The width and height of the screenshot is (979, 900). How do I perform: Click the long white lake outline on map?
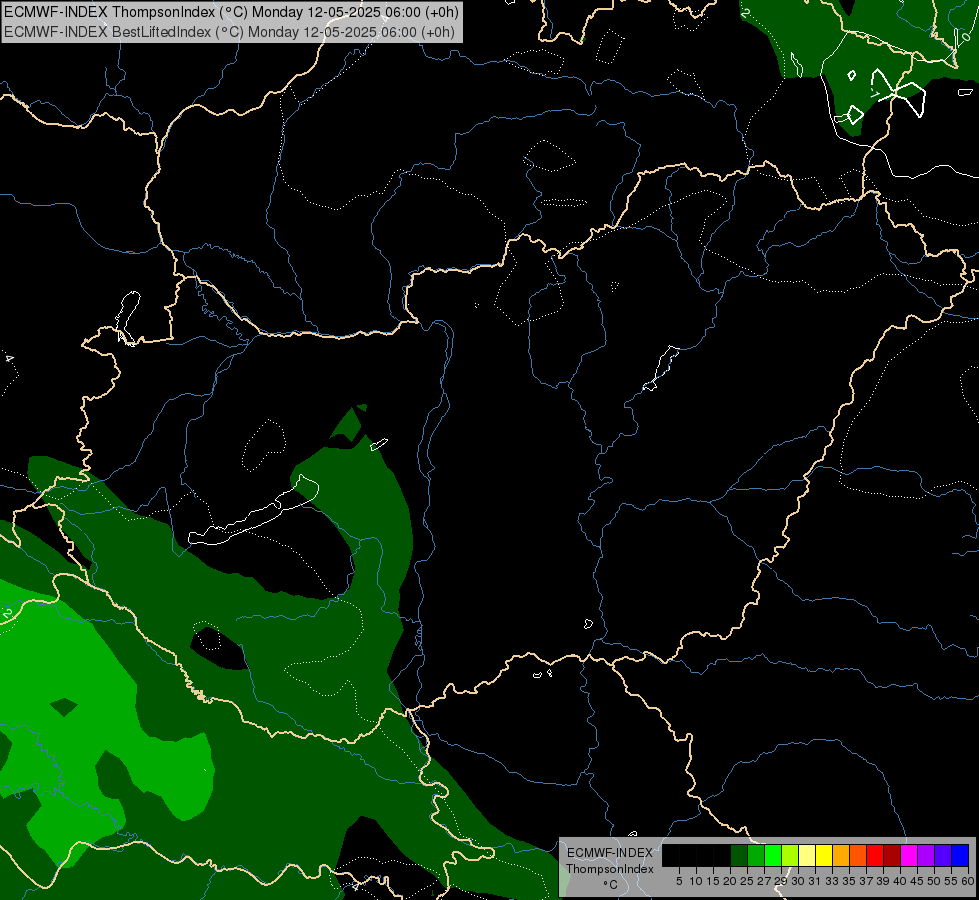[x=253, y=510]
